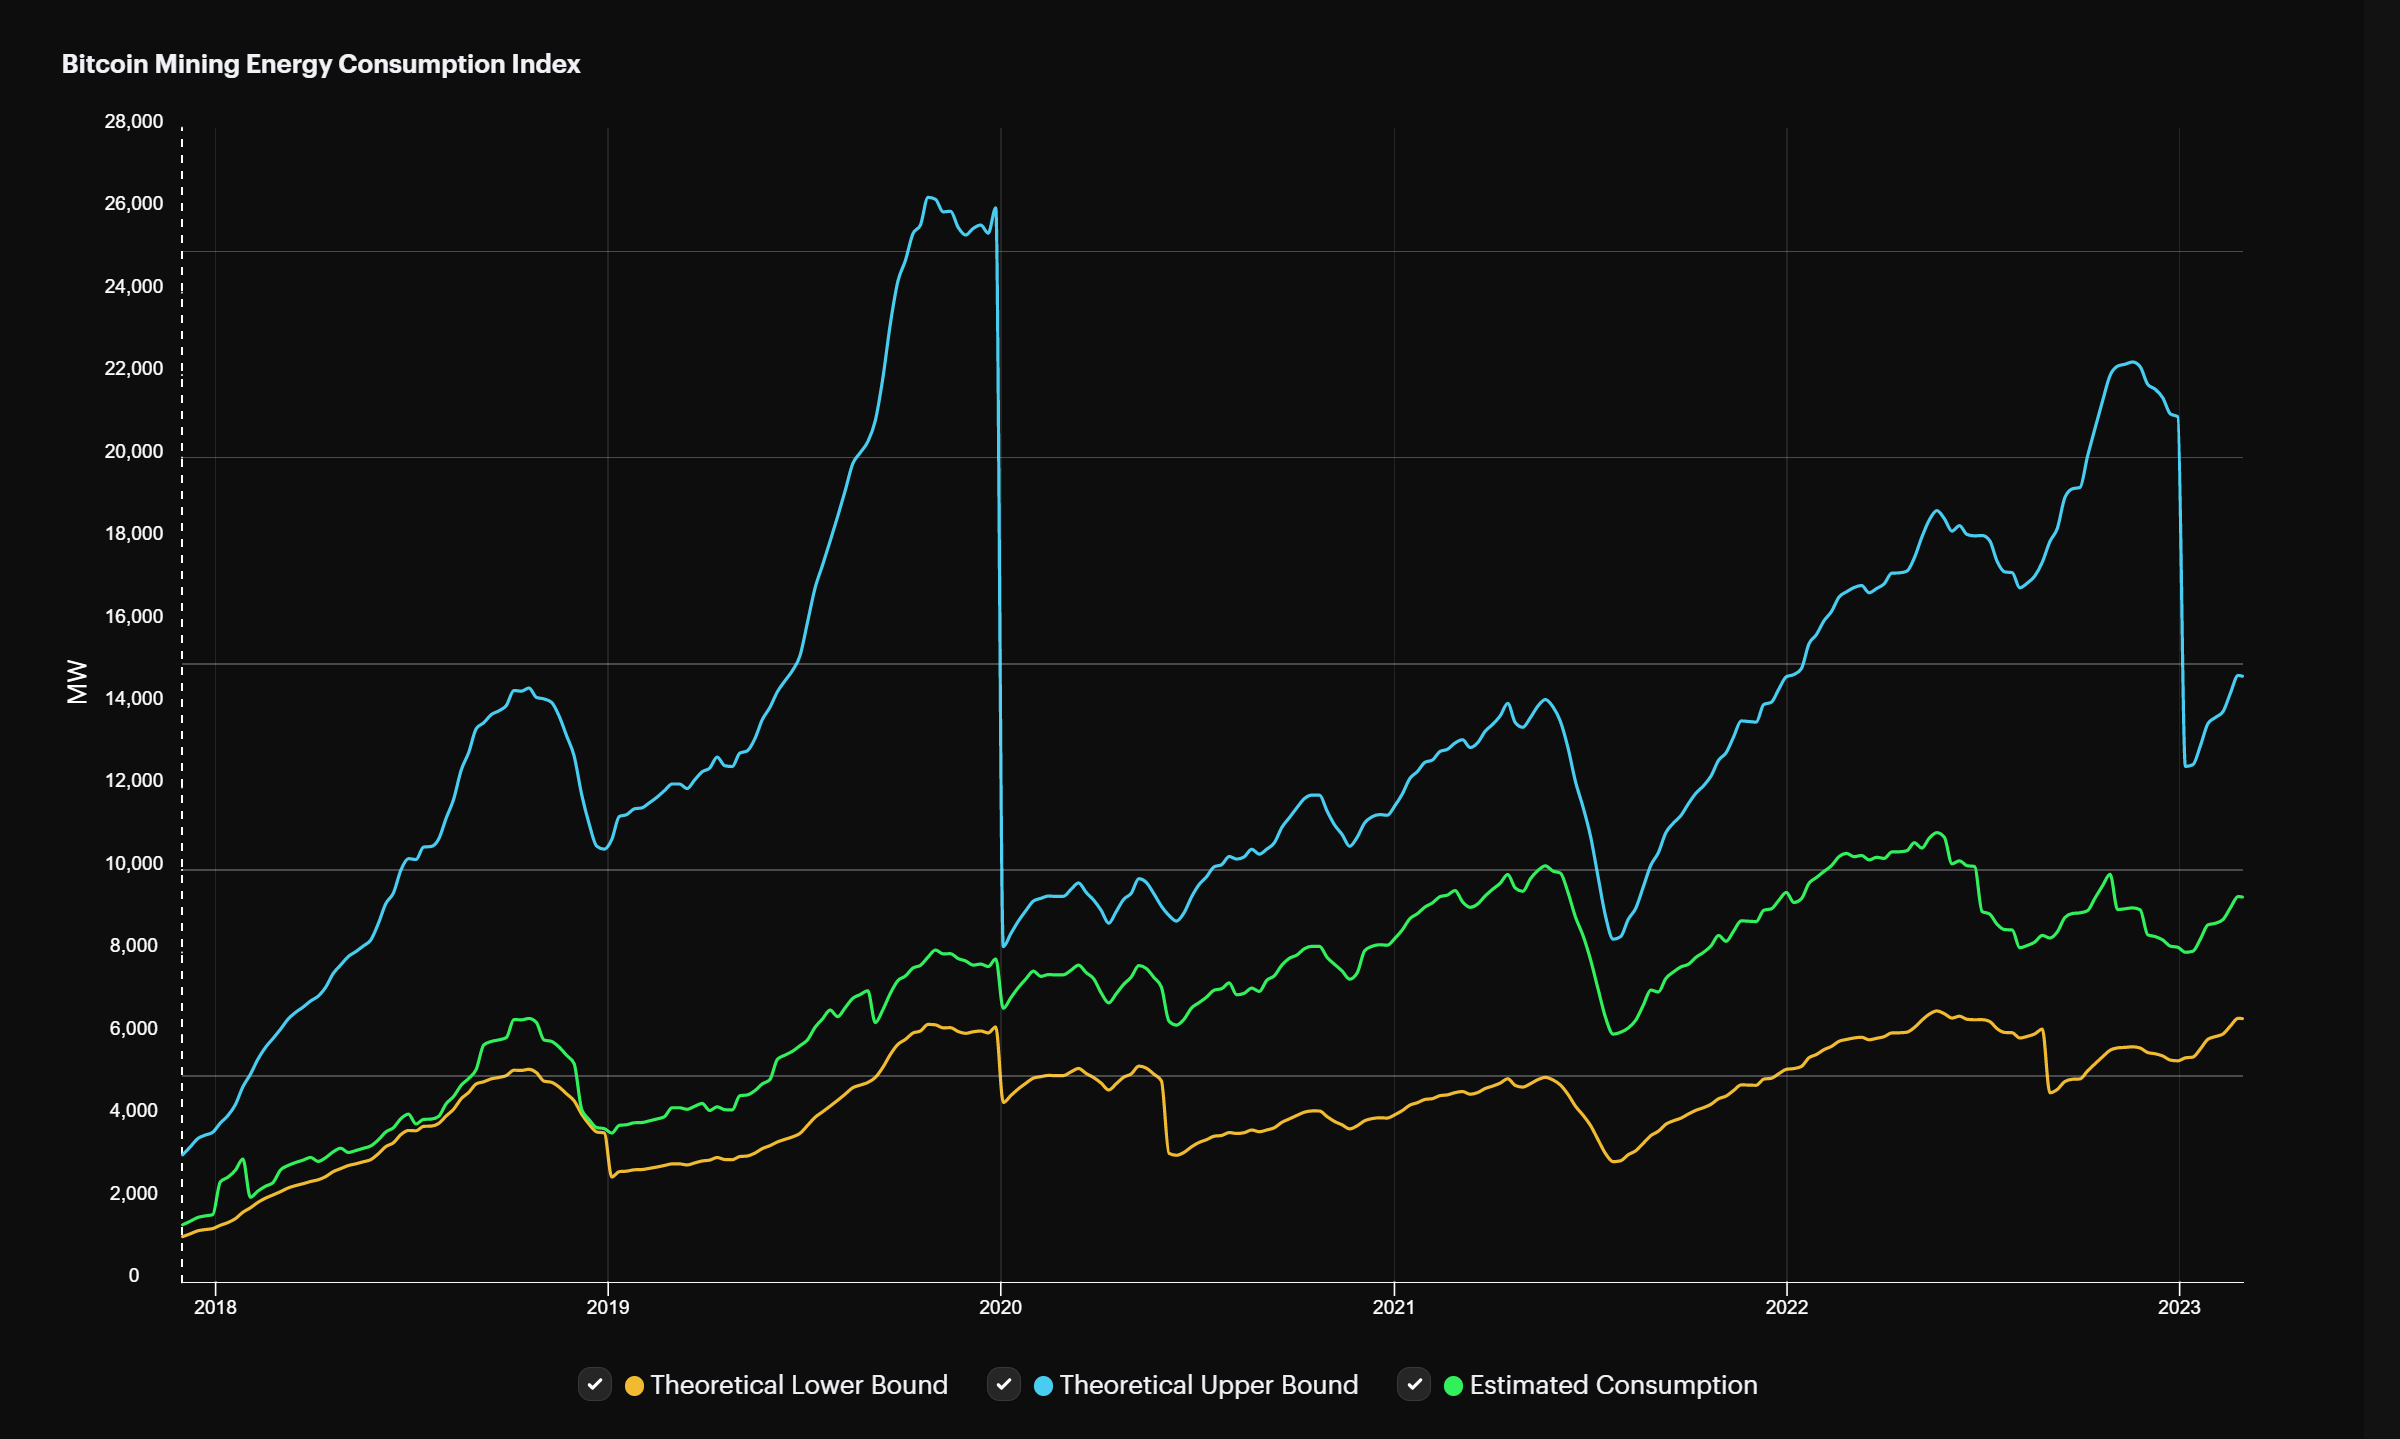The height and width of the screenshot is (1439, 2400).
Task: Uncheck the Theoretical Lower Bound checkbox
Action: (595, 1385)
